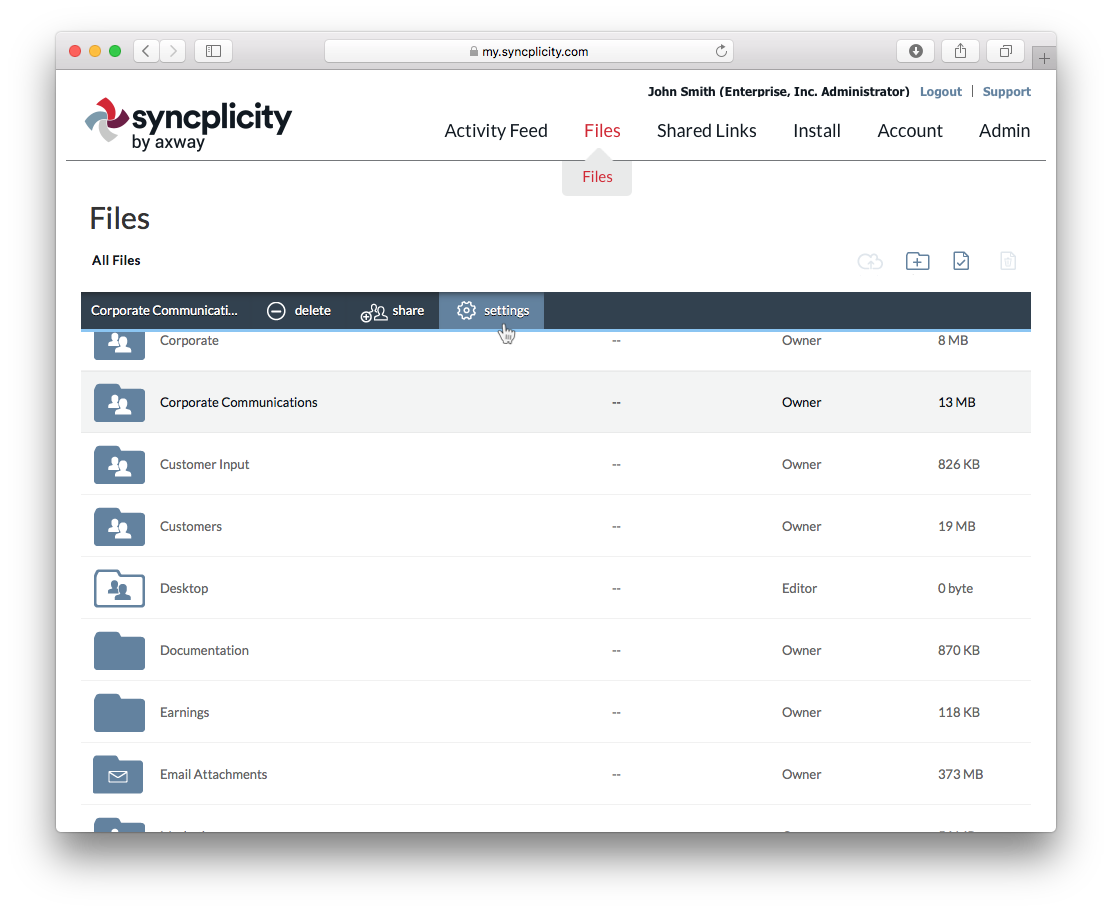The image size is (1112, 912).
Task: Click the document checkmark icon
Action: tap(961, 261)
